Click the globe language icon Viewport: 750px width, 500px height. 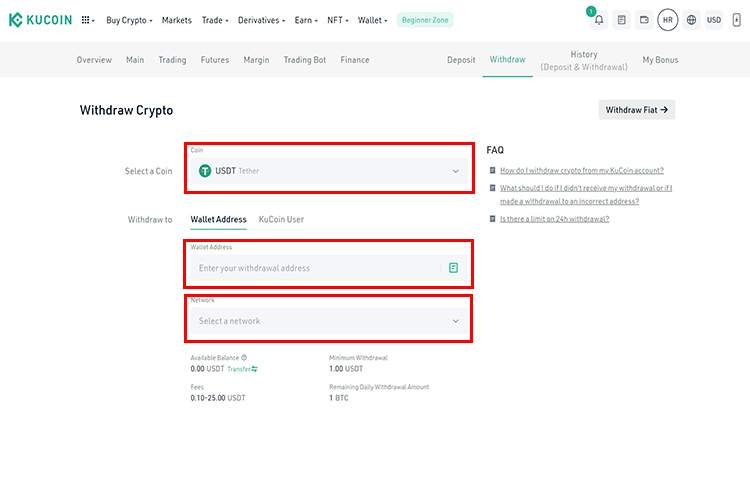[x=691, y=20]
